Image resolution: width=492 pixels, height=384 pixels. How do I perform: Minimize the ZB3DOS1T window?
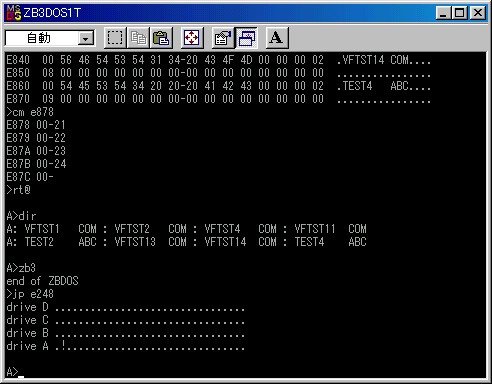(444, 13)
